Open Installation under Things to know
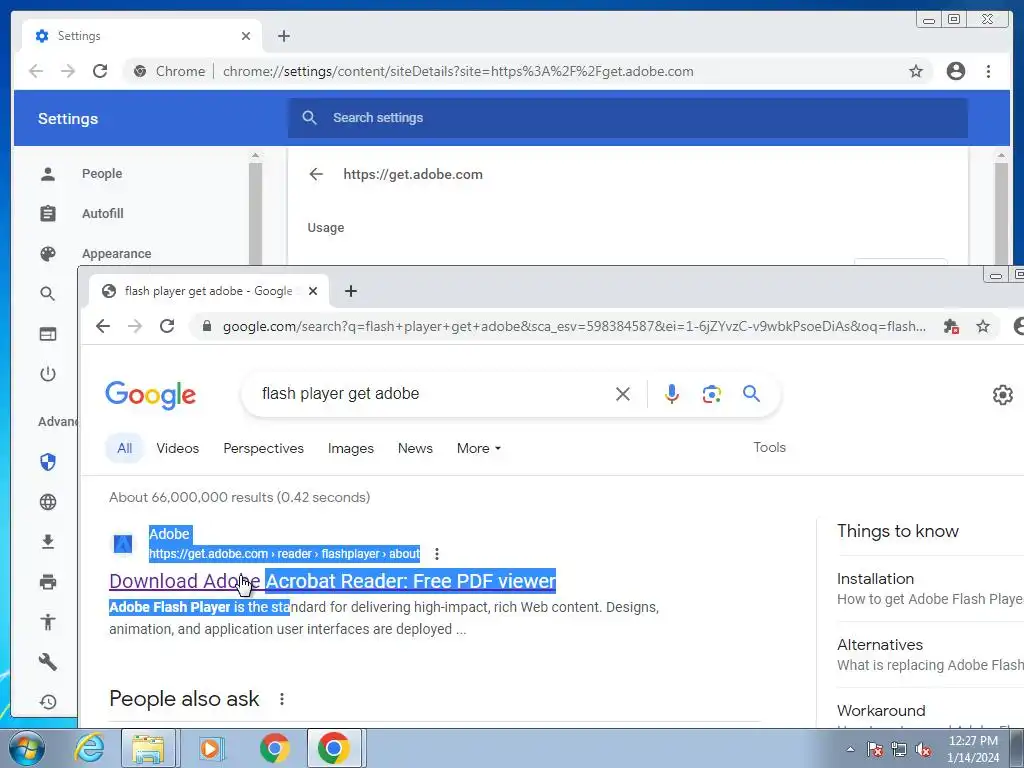Screen dimensions: 1024x768 coord(875,579)
